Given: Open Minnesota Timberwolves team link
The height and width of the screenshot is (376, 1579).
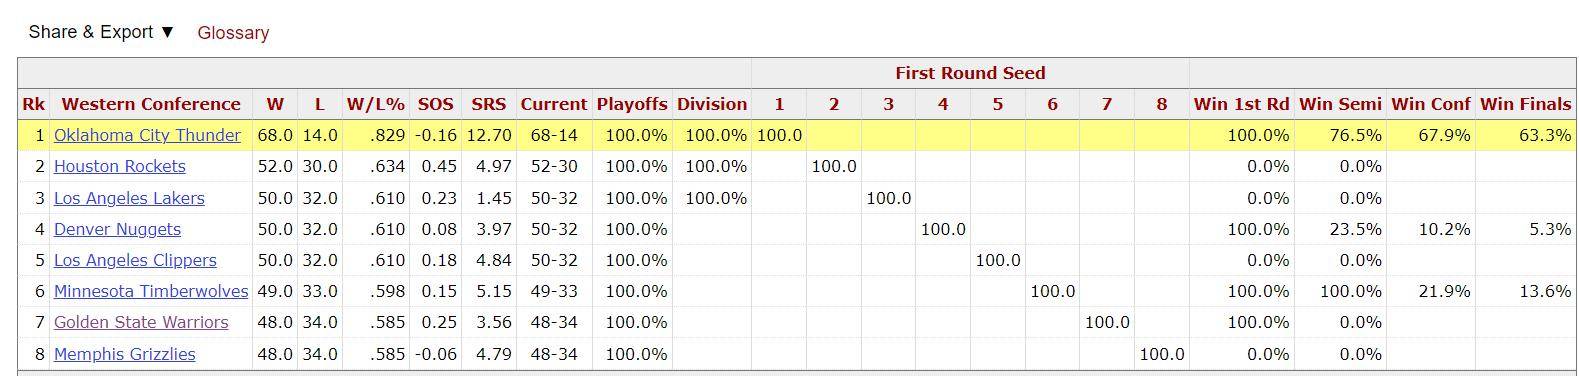Looking at the screenshot, I should tap(151, 291).
